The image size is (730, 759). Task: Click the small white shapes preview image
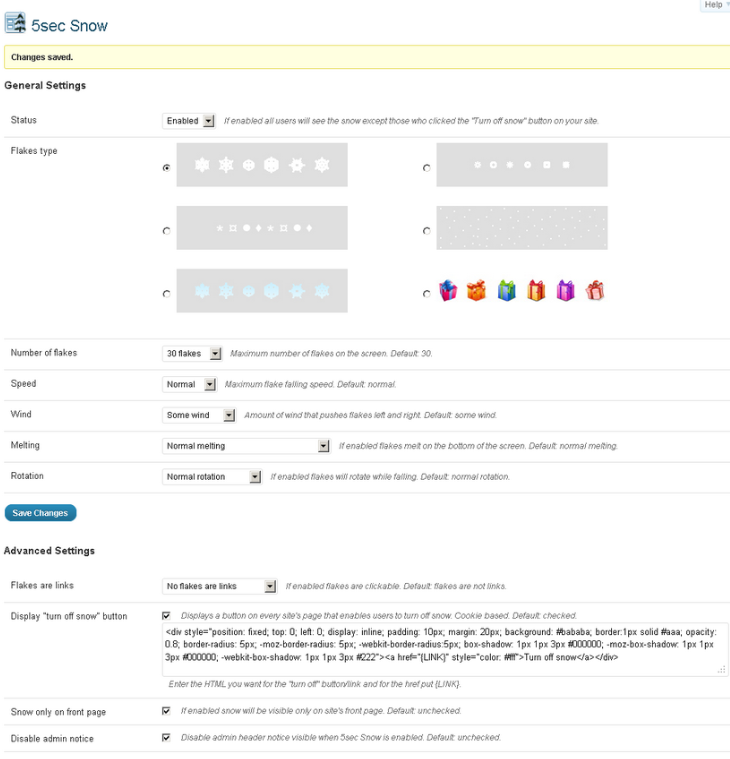[522, 165]
